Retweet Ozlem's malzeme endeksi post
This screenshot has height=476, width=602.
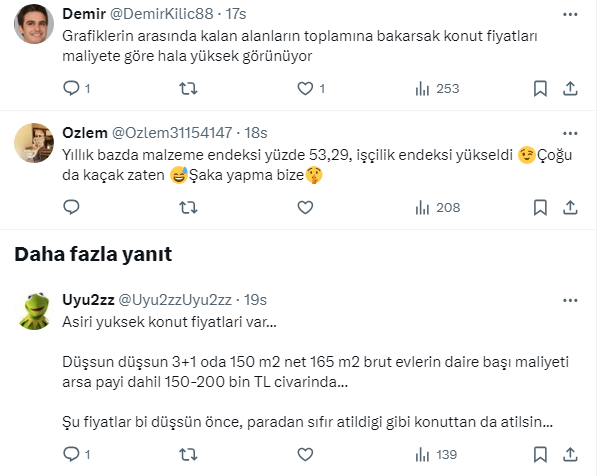point(187,207)
